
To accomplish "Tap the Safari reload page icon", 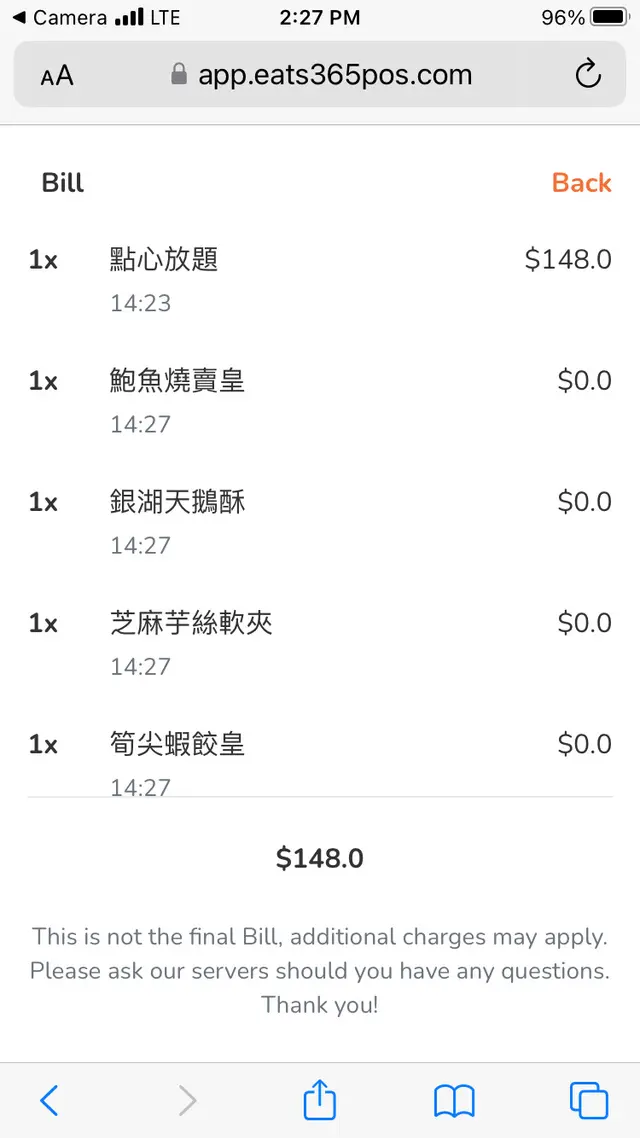I will point(588,74).
